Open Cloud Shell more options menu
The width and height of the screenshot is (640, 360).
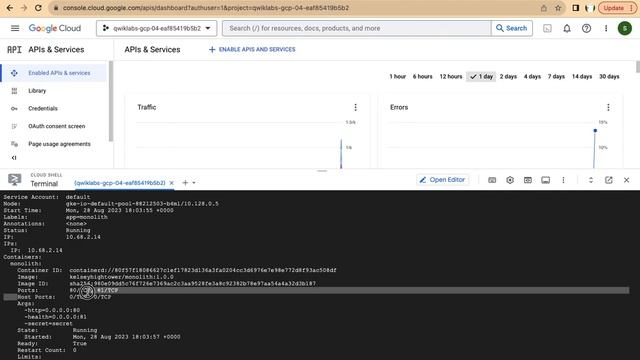[563, 180]
